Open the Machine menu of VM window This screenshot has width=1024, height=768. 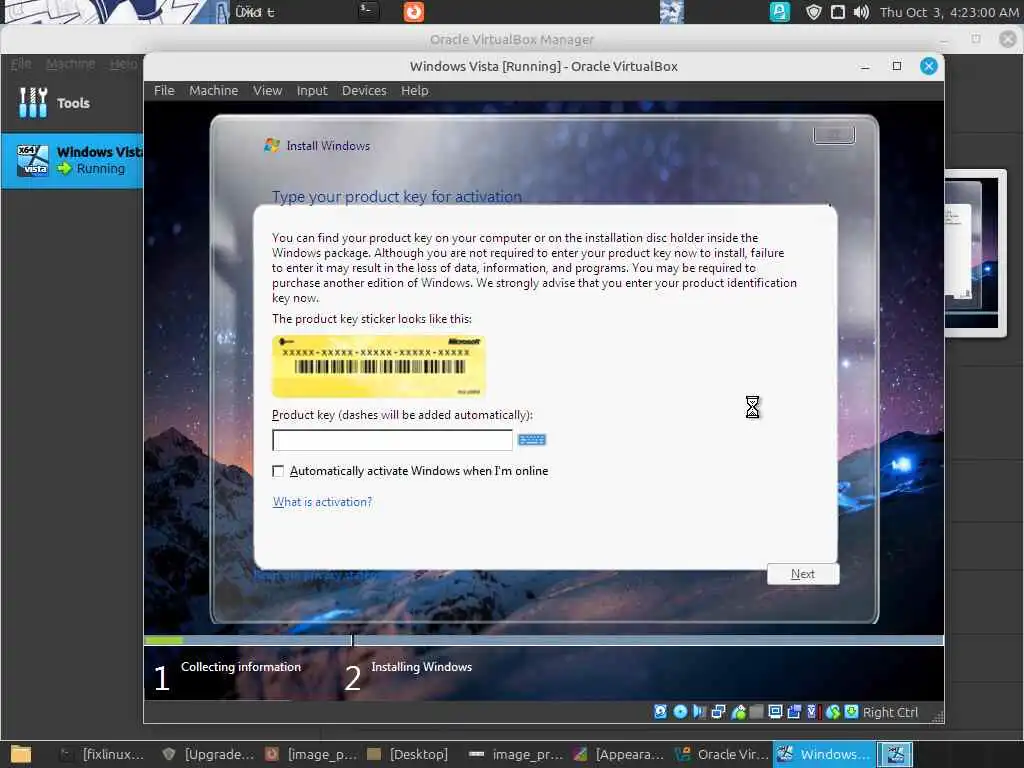(x=214, y=91)
